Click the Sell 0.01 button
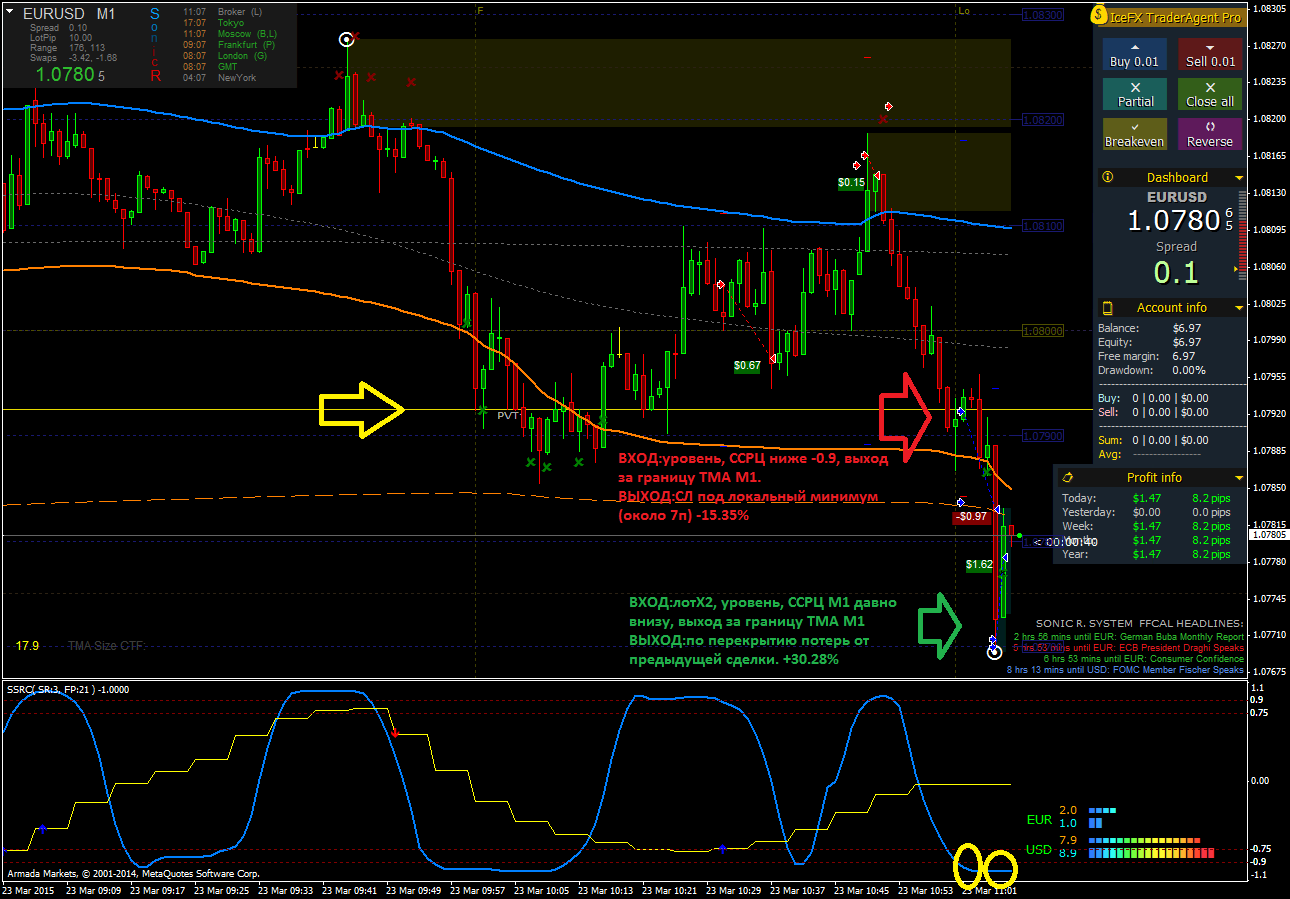 1210,54
